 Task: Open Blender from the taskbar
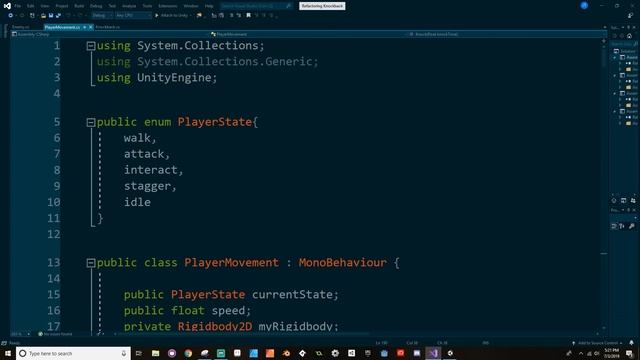click(286, 353)
